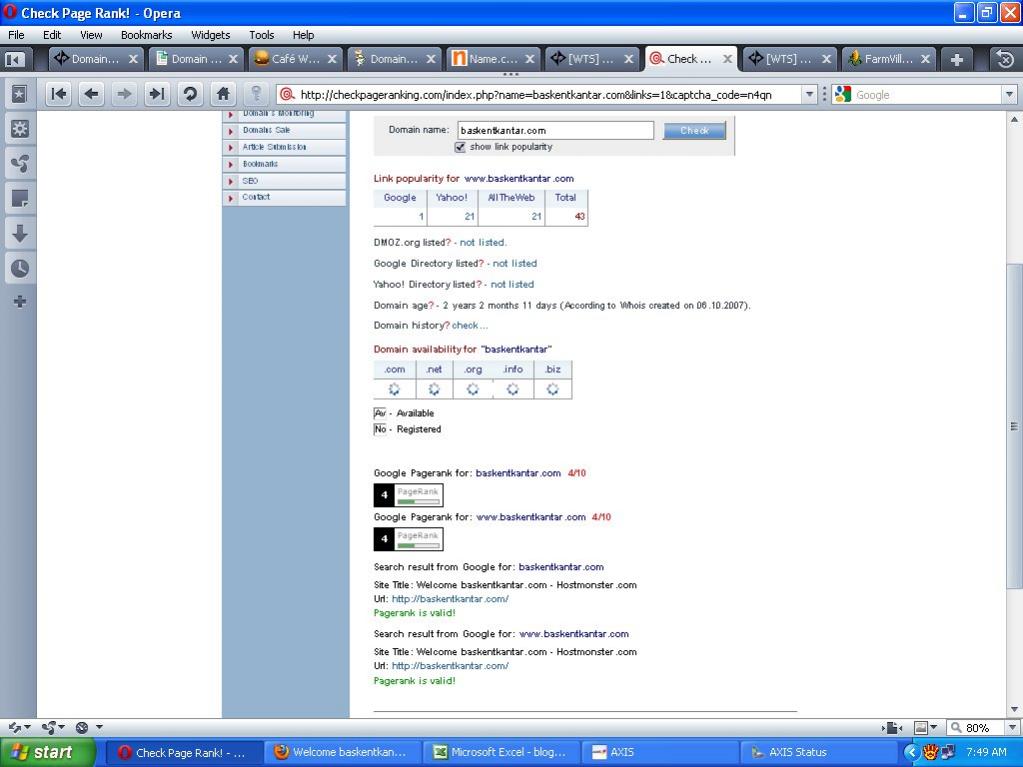Expand Domains Sale sidebar item arrow

pos(230,130)
